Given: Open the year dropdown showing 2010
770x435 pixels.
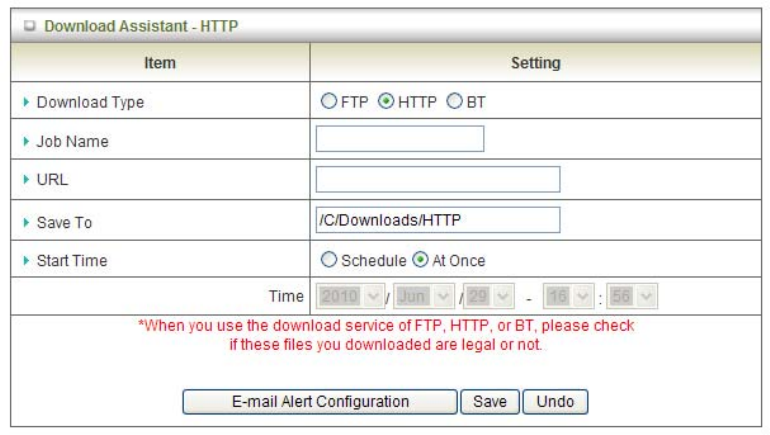Looking at the screenshot, I should click(x=353, y=297).
